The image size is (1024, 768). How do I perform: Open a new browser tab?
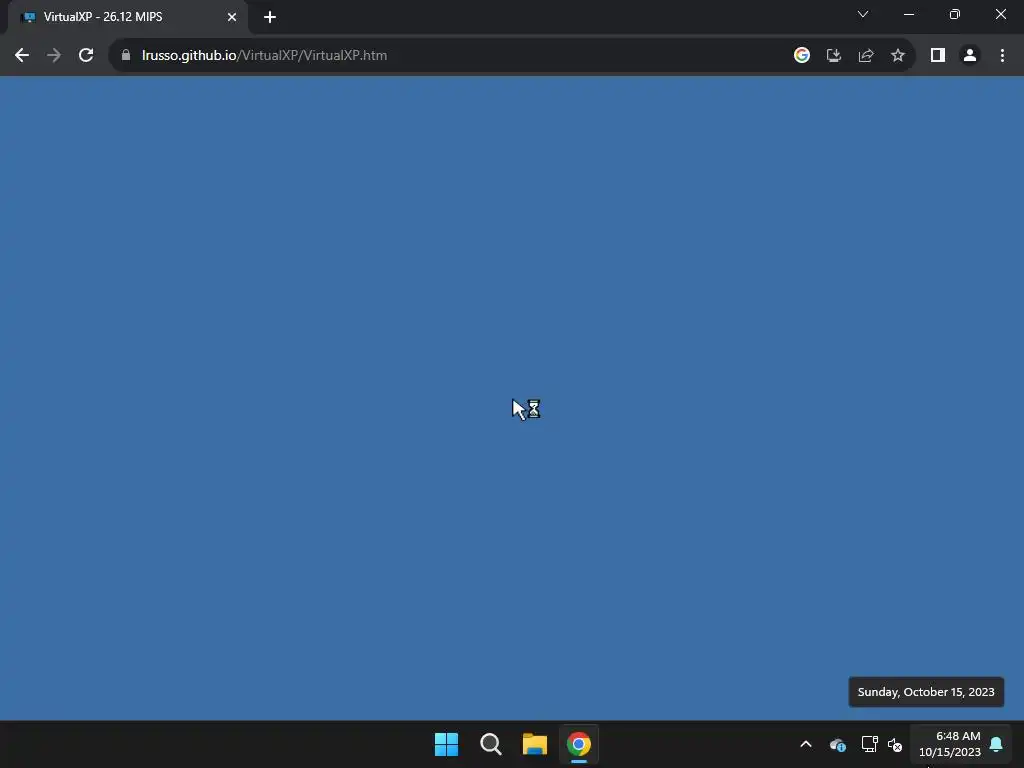click(270, 17)
